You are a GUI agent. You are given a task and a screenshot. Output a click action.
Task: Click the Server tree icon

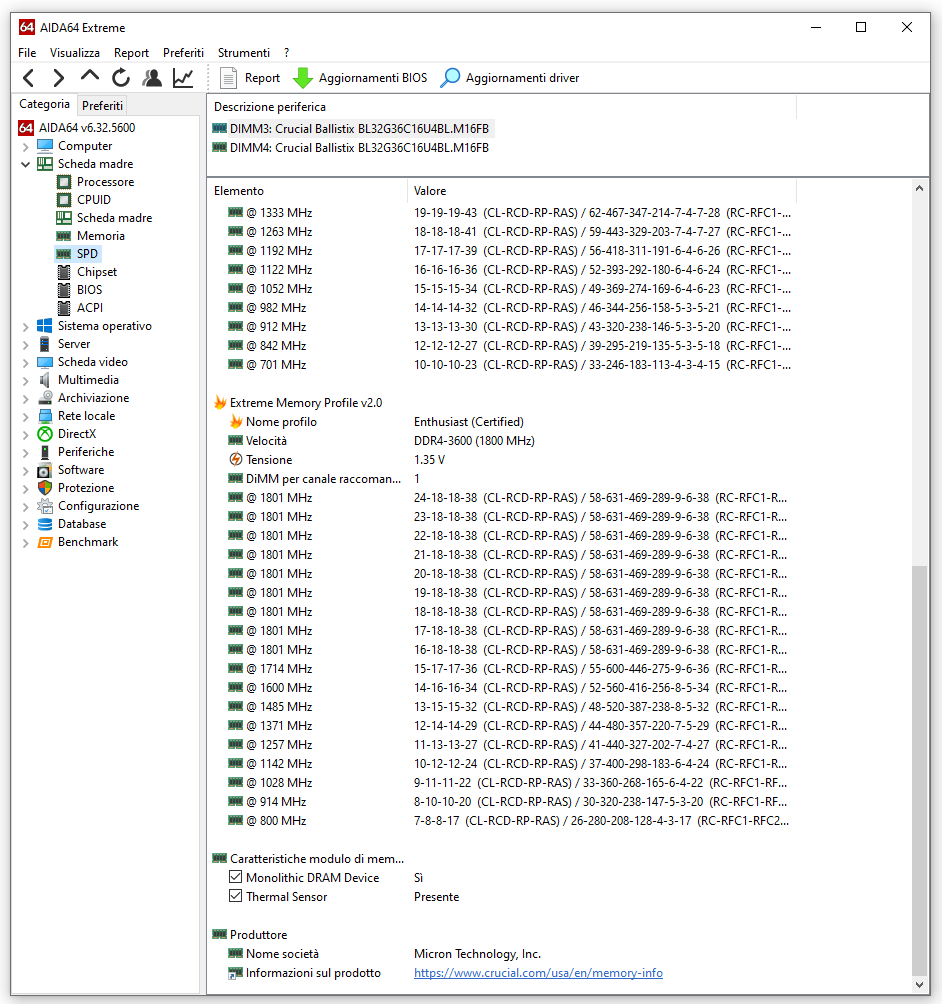point(45,344)
